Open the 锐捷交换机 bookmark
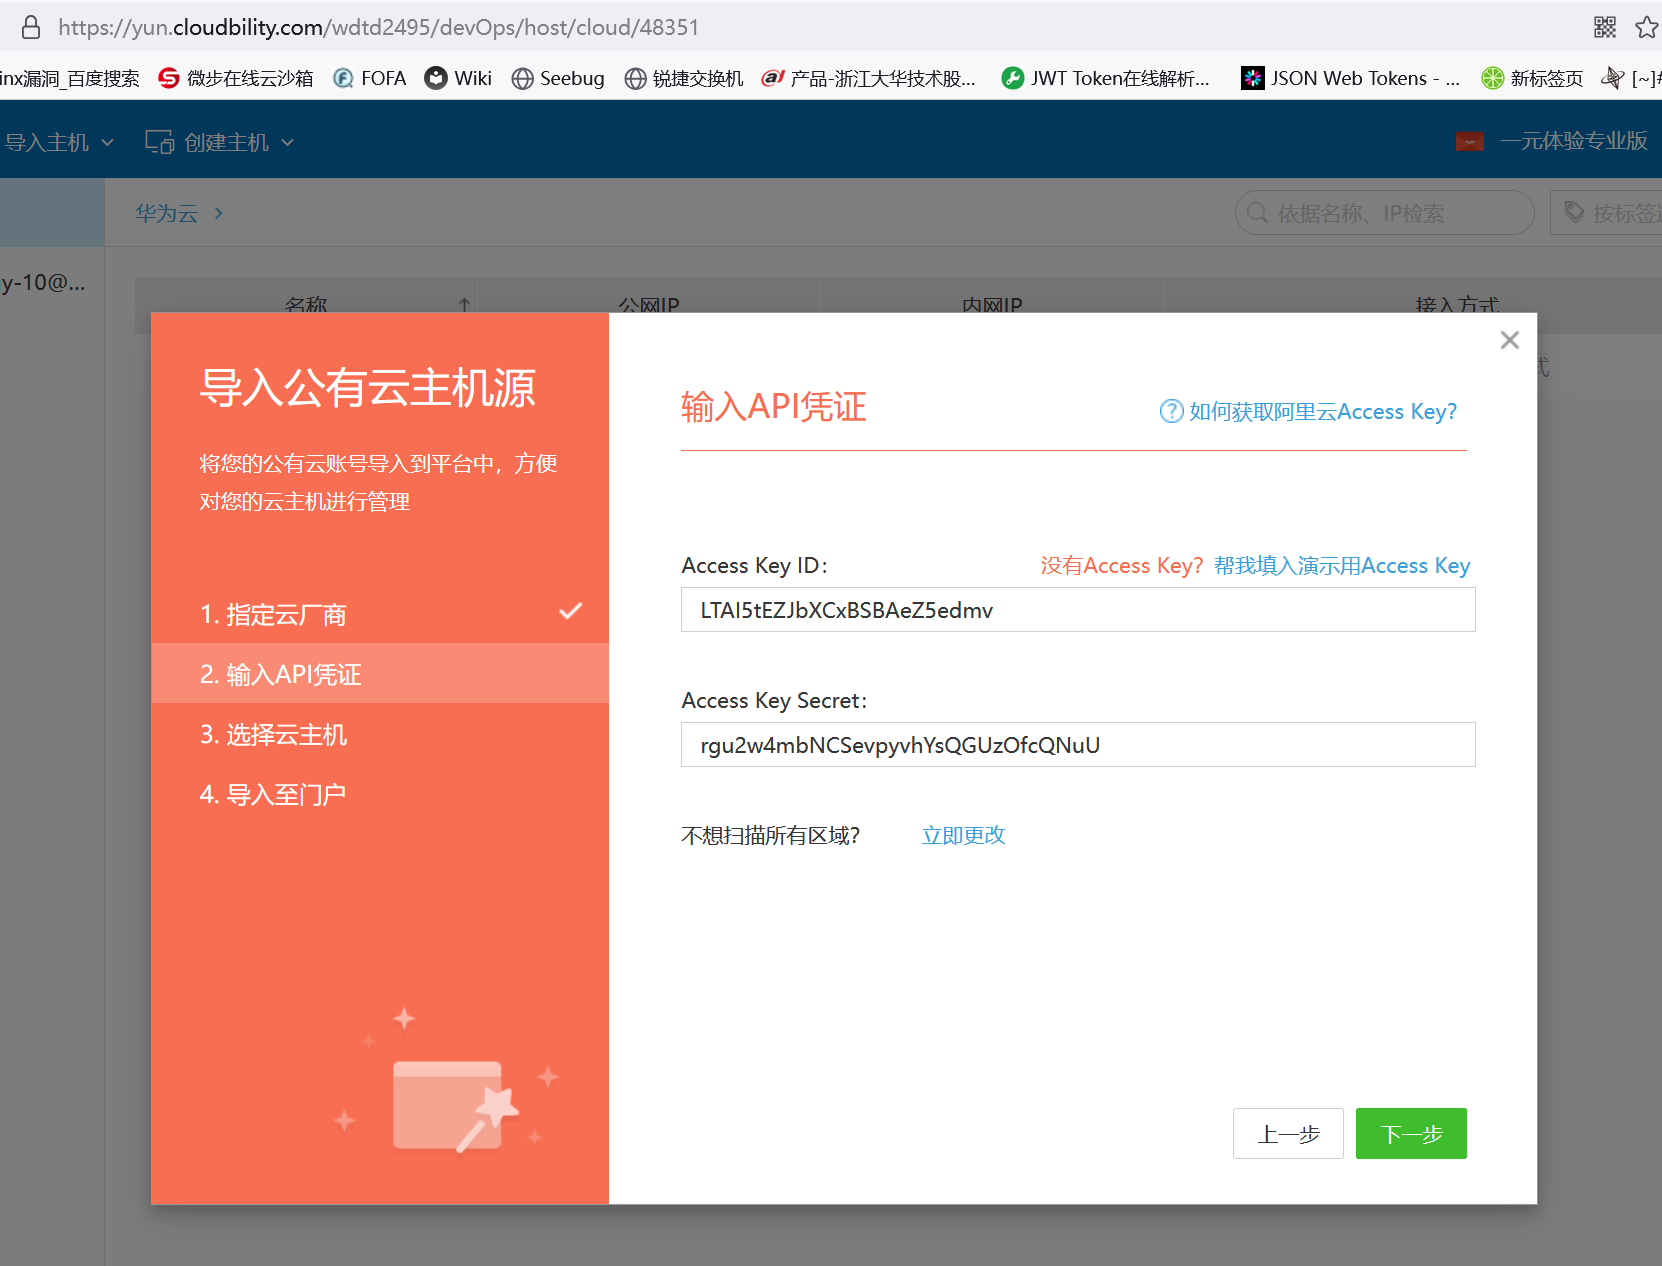This screenshot has width=1662, height=1266. coord(684,78)
